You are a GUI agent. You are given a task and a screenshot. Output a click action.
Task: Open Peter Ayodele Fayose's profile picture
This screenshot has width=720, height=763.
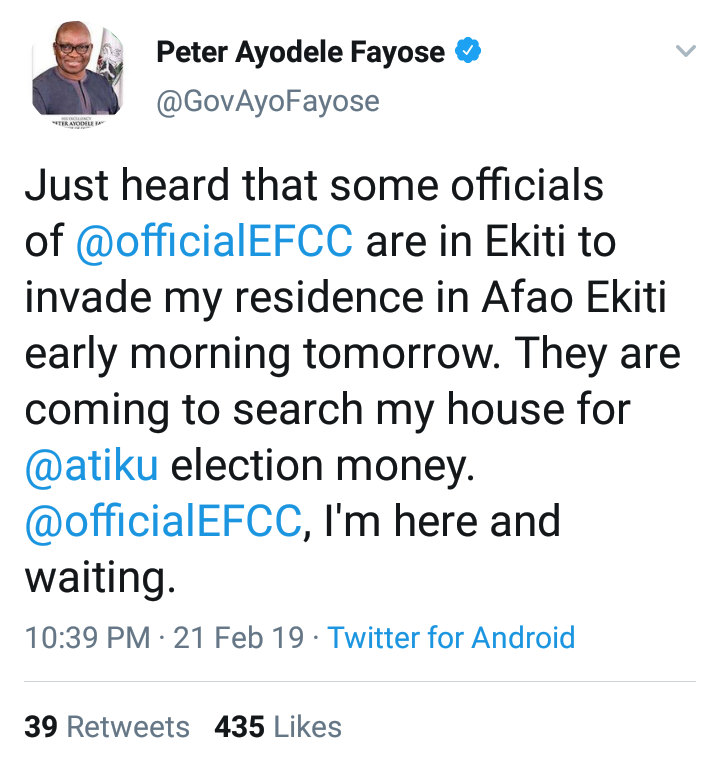click(x=77, y=75)
